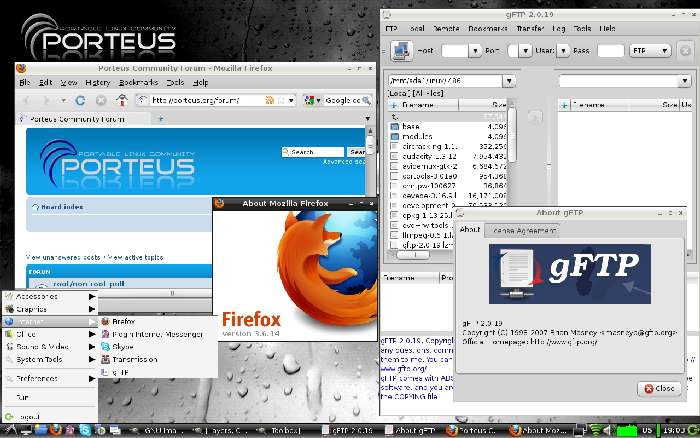
Task: Expand the local directory path dropdown
Action: [x=509, y=81]
